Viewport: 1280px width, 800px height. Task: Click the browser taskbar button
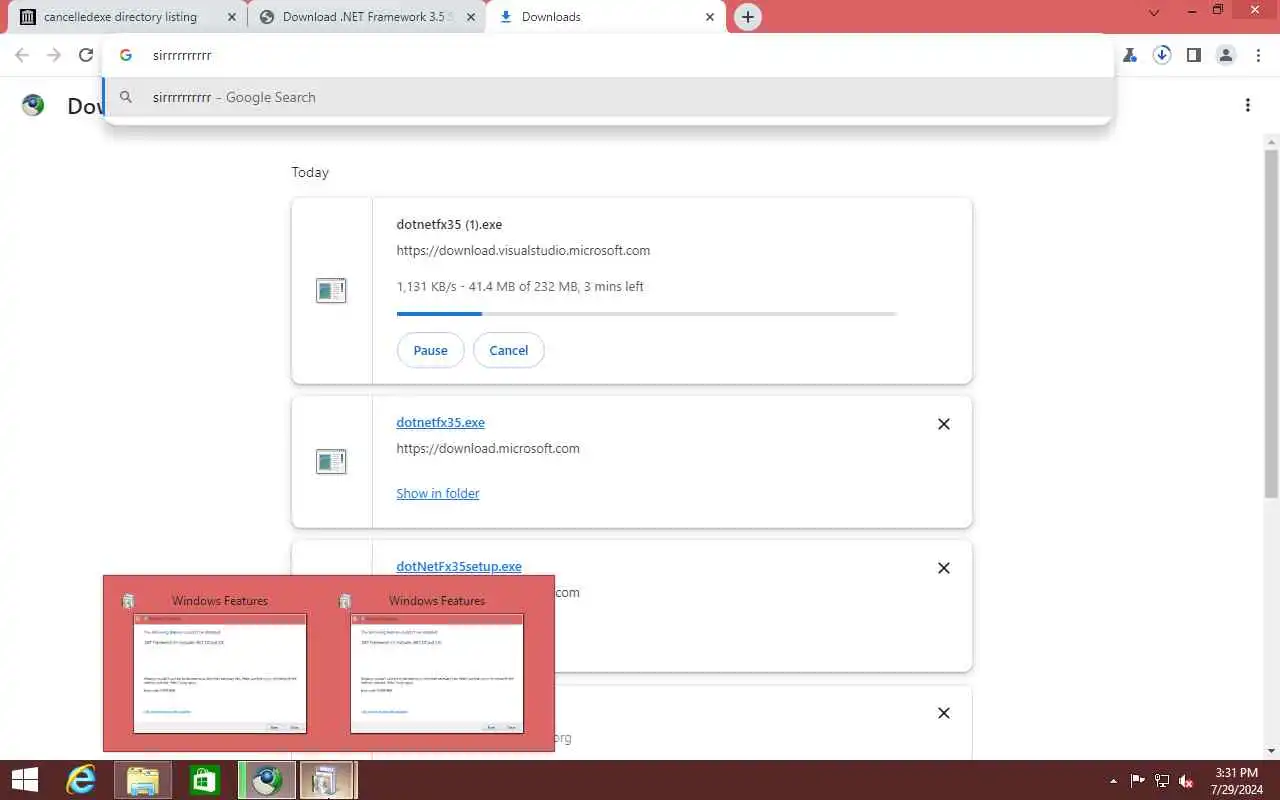click(x=266, y=780)
